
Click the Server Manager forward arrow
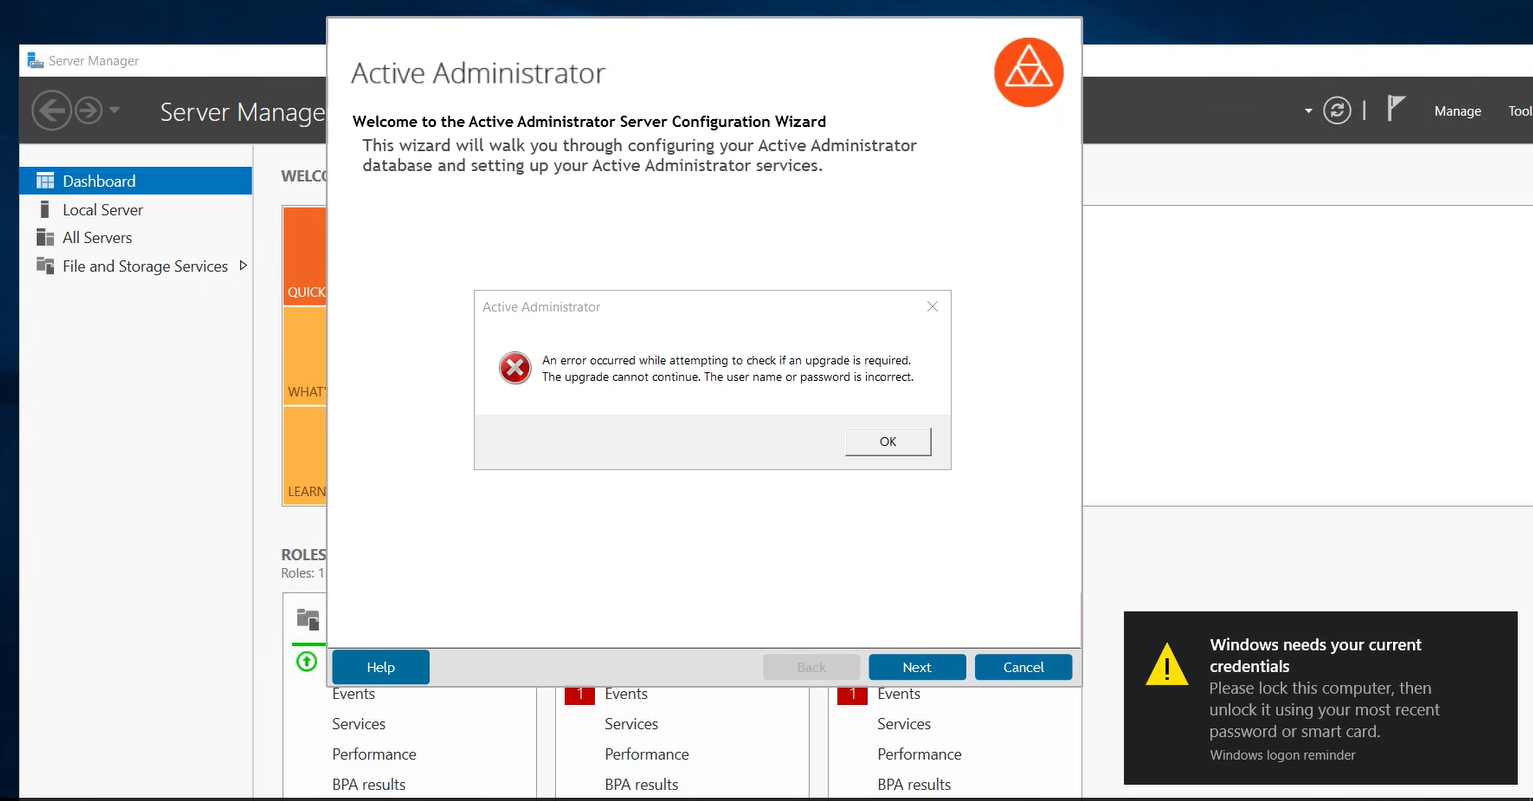[89, 110]
